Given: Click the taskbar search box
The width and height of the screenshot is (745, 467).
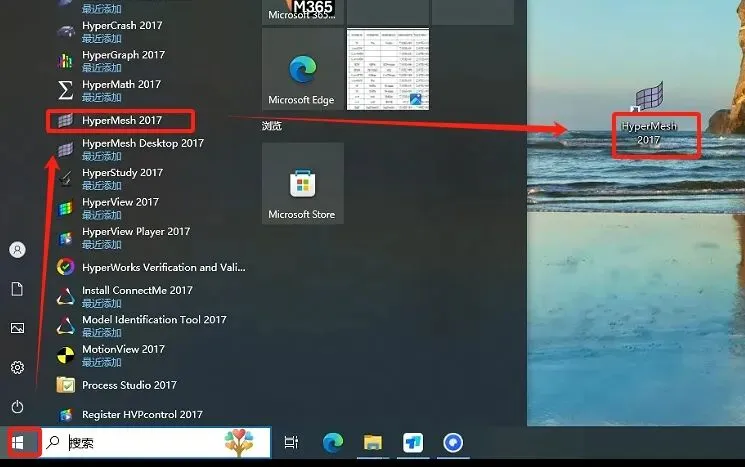Looking at the screenshot, I should point(157,443).
